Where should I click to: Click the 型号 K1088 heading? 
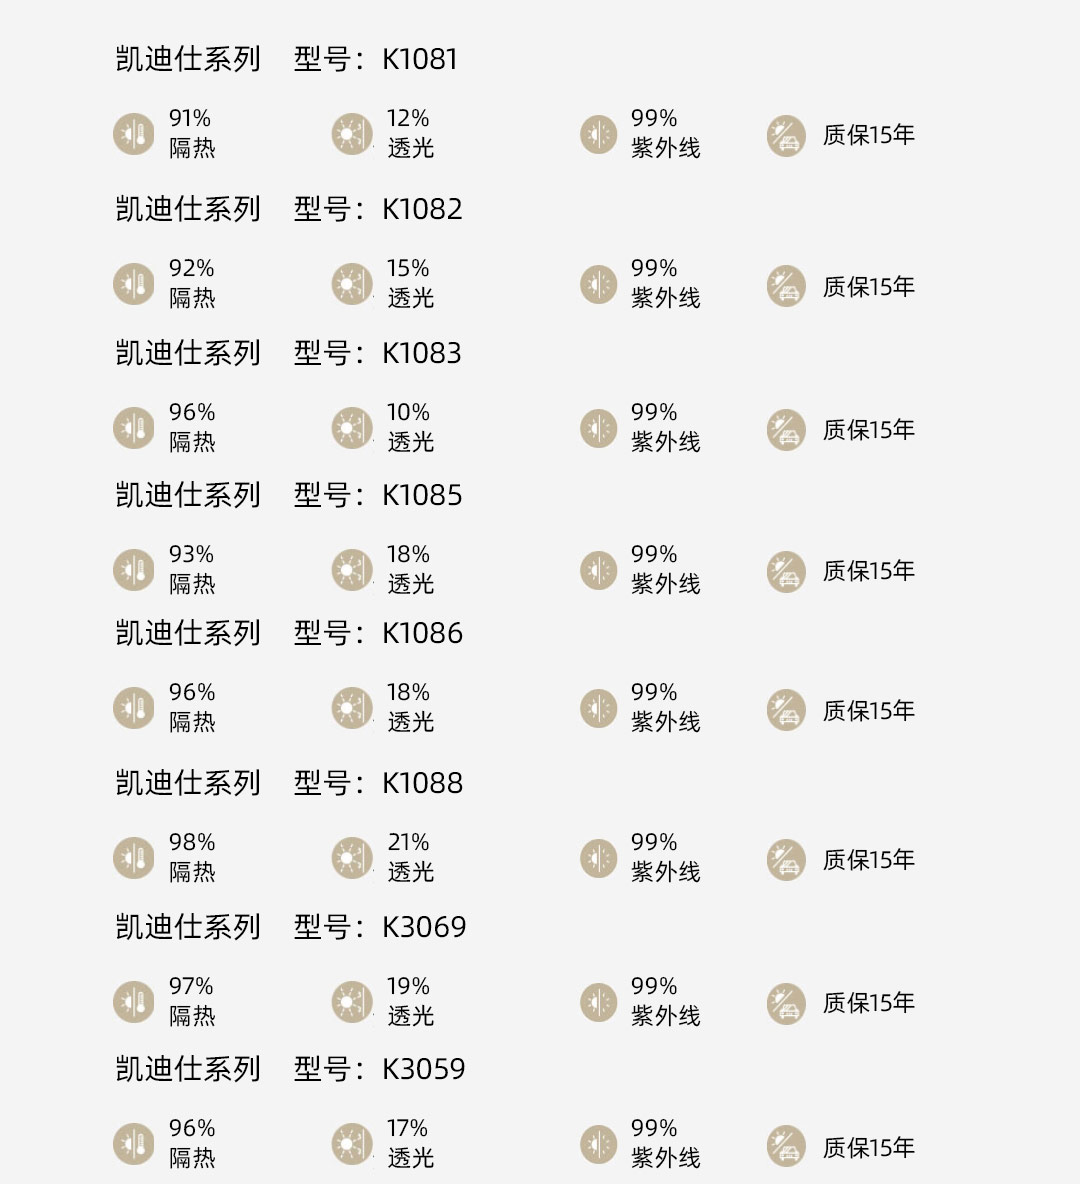(378, 783)
